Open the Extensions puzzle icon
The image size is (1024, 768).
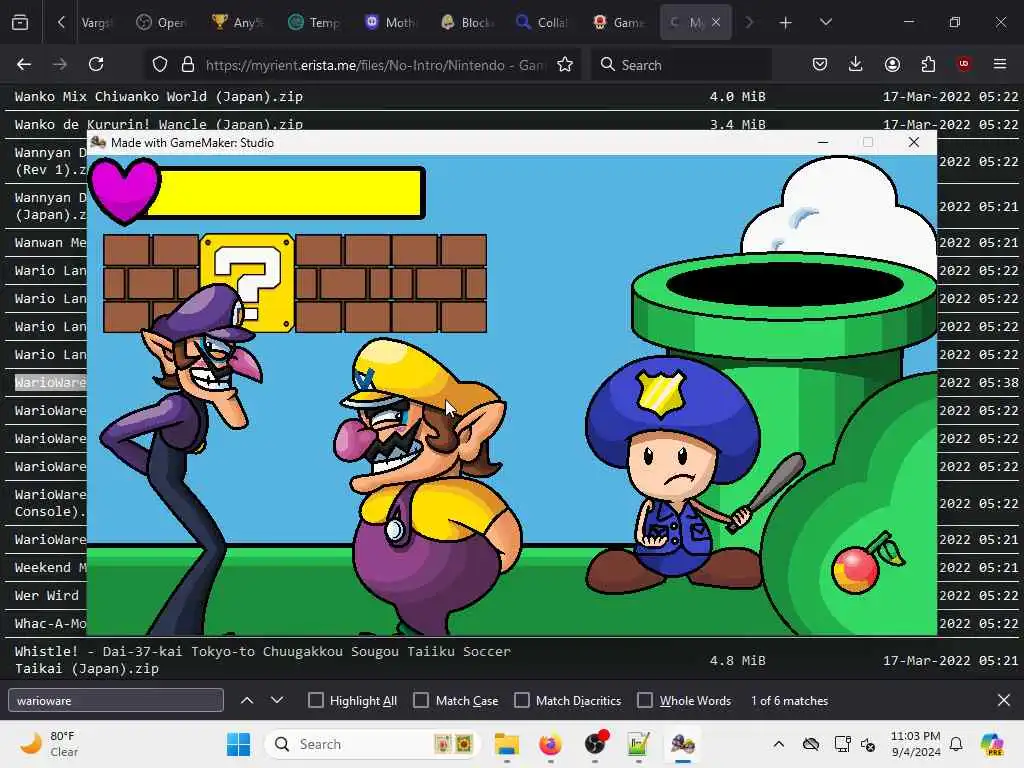click(x=928, y=64)
